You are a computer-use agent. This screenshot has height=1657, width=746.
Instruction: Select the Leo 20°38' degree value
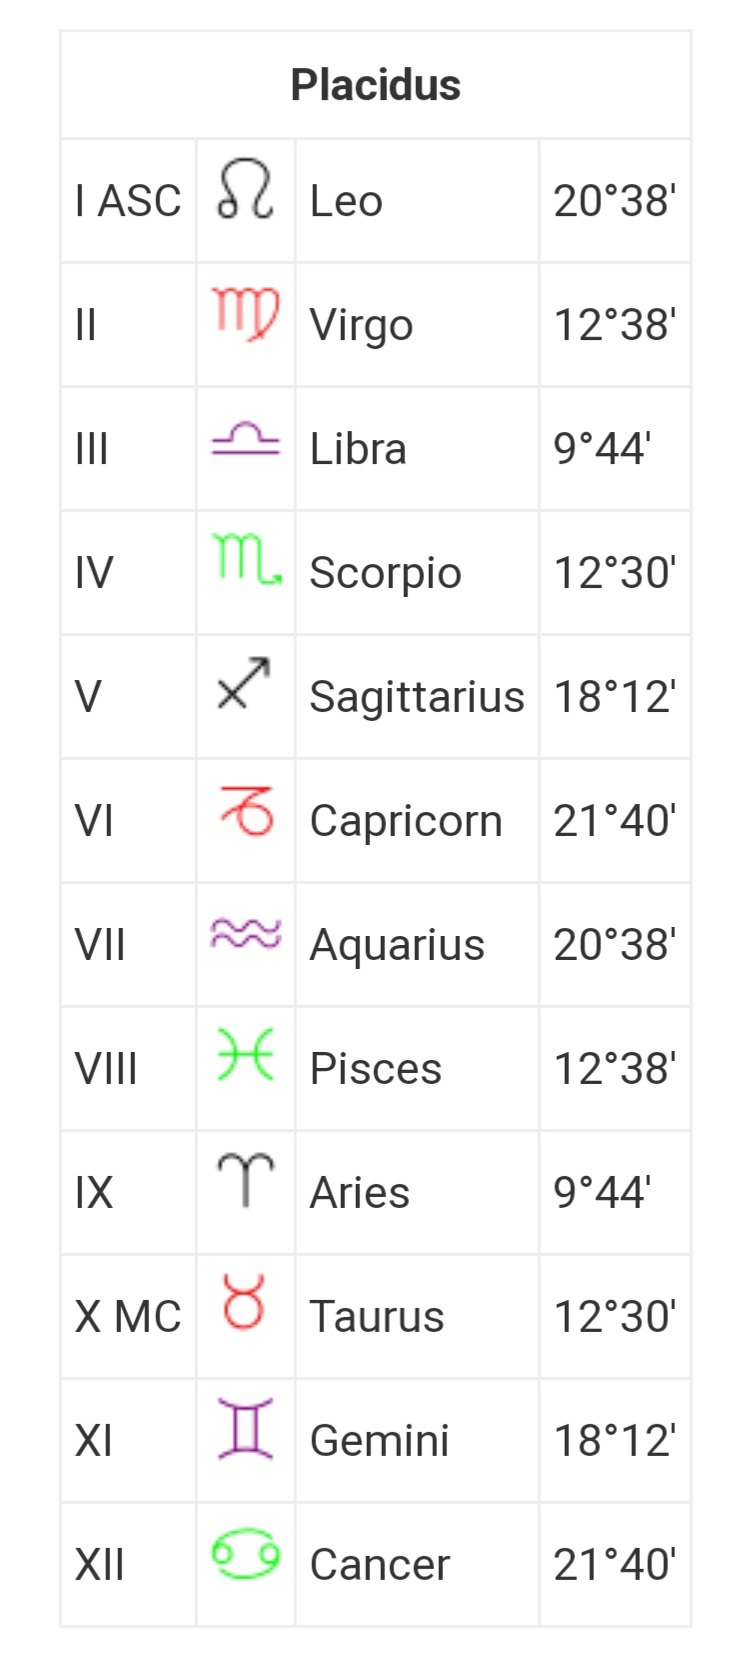[x=614, y=201]
